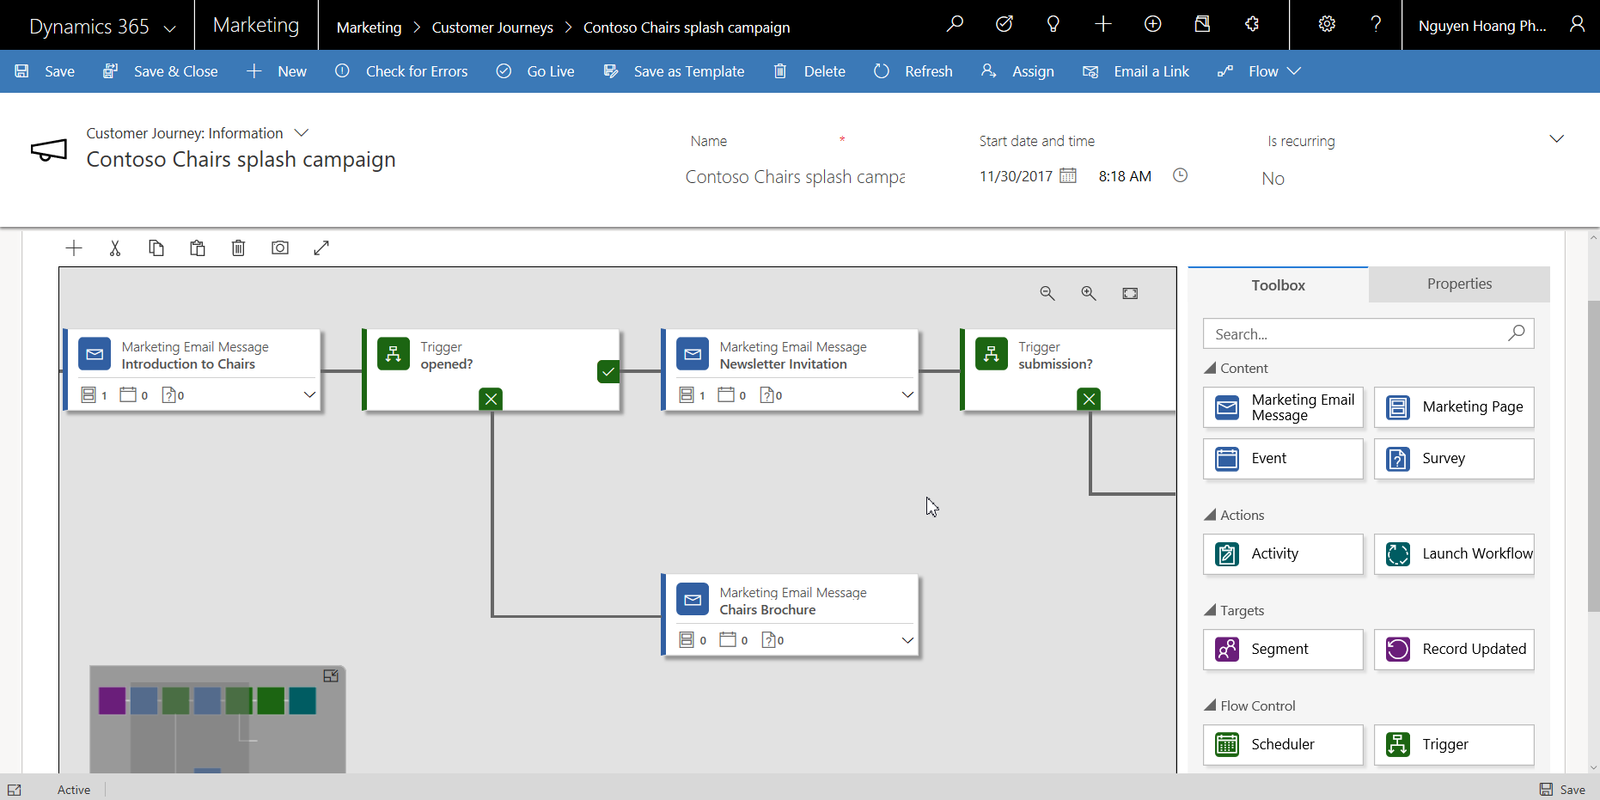Collapse the Flow Control toolbox section
Image resolution: width=1600 pixels, height=800 pixels.
(x=1210, y=705)
